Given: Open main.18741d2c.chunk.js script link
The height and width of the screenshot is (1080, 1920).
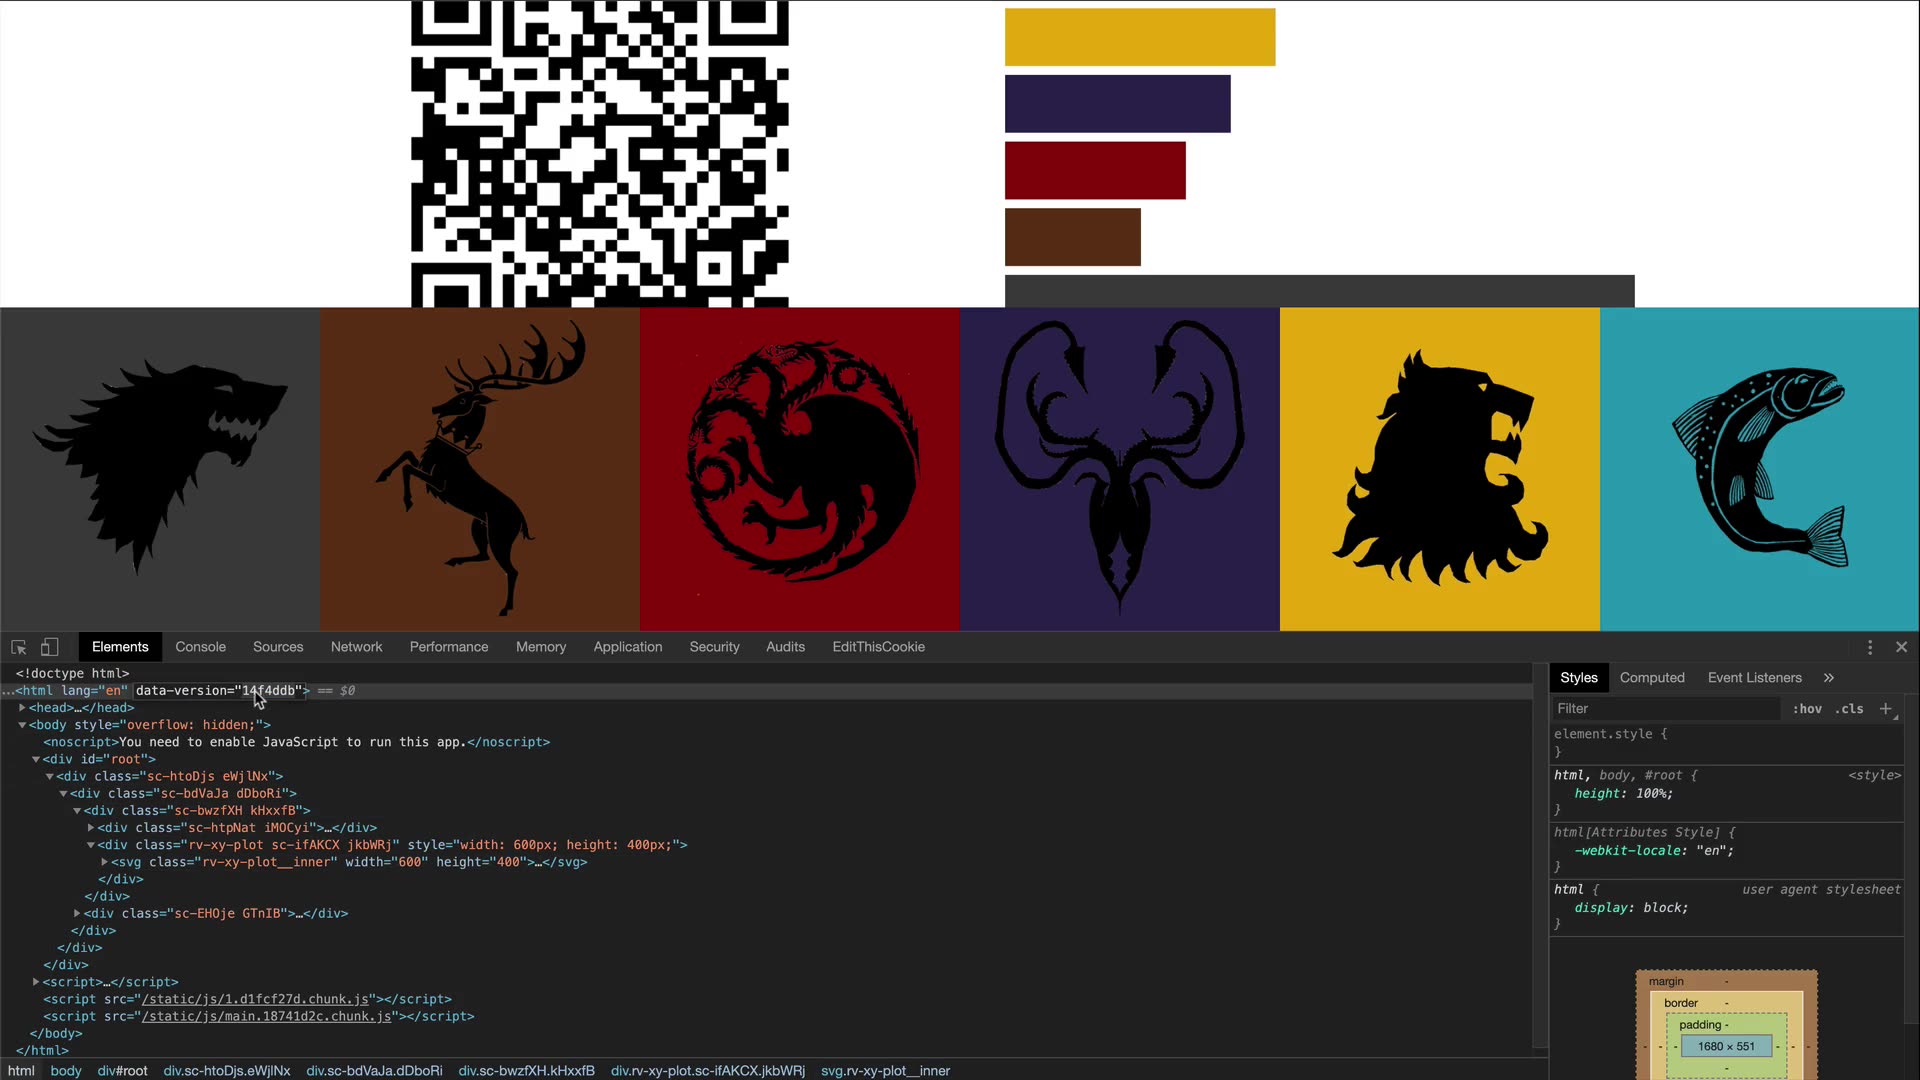Looking at the screenshot, I should (x=267, y=1016).
